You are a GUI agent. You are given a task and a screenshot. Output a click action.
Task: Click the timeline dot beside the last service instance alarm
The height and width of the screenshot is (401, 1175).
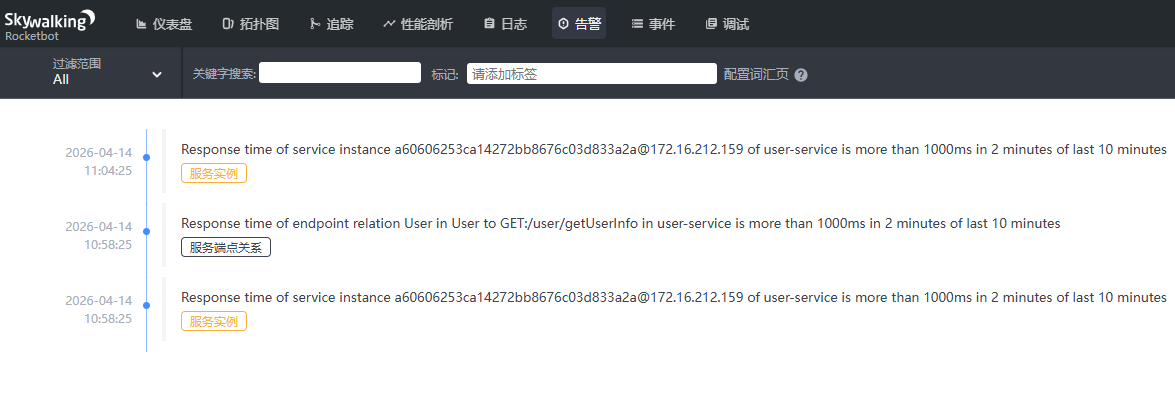(x=146, y=305)
